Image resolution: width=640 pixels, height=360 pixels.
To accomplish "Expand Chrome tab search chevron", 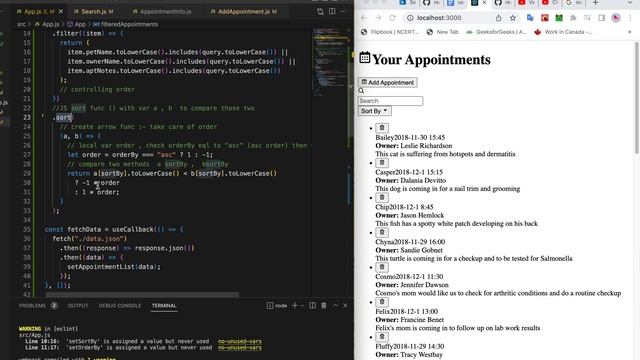I will (x=630, y=3).
